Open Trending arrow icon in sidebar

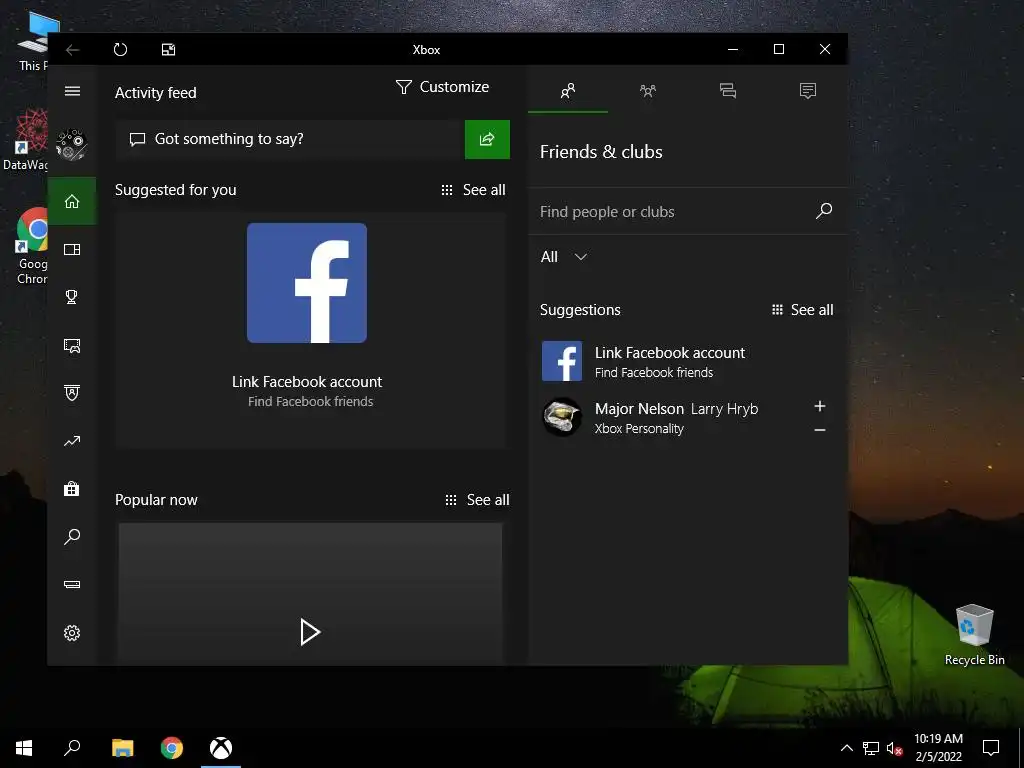point(72,441)
